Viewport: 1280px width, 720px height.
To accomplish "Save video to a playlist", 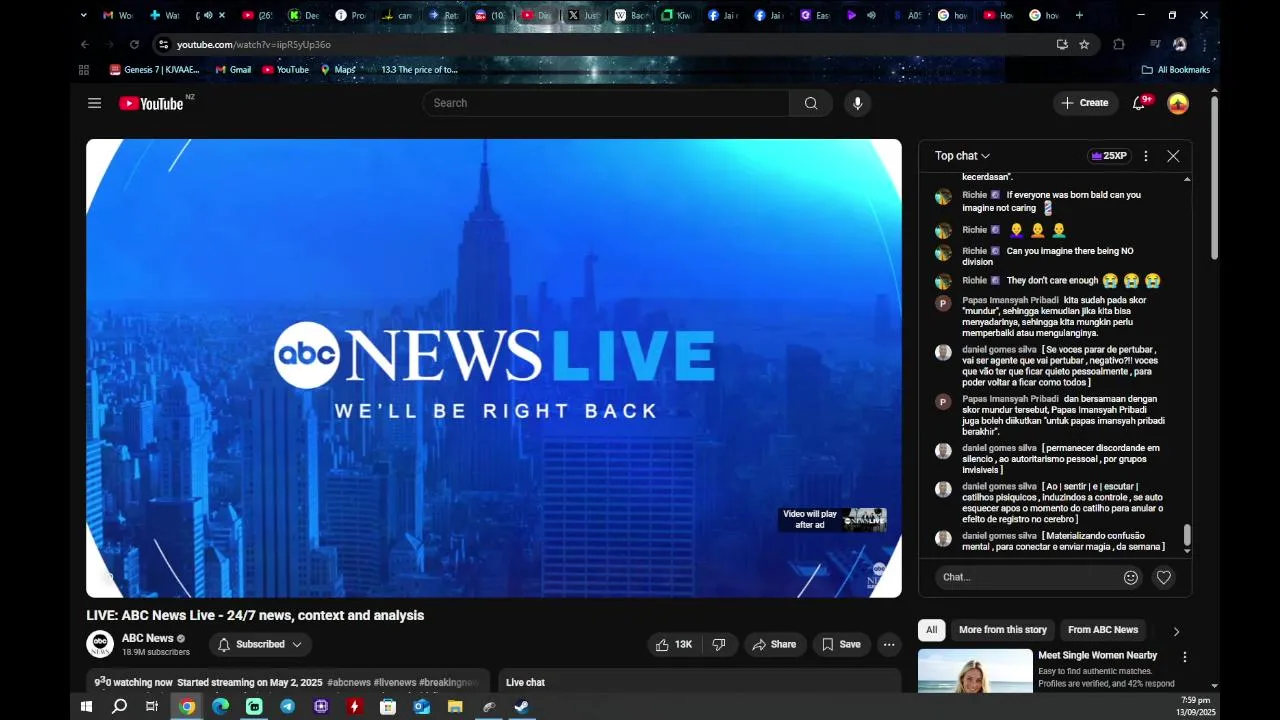I will [x=841, y=645].
